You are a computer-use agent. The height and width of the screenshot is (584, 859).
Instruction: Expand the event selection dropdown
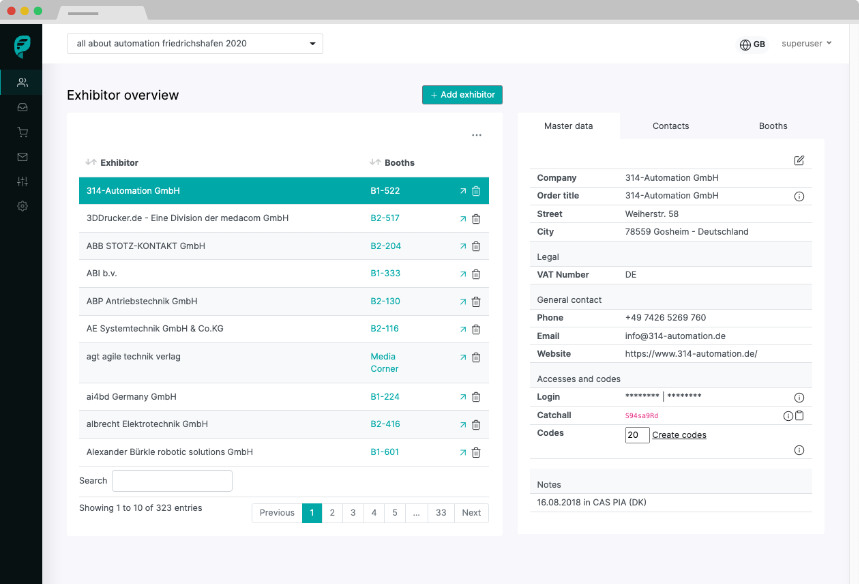[x=194, y=43]
